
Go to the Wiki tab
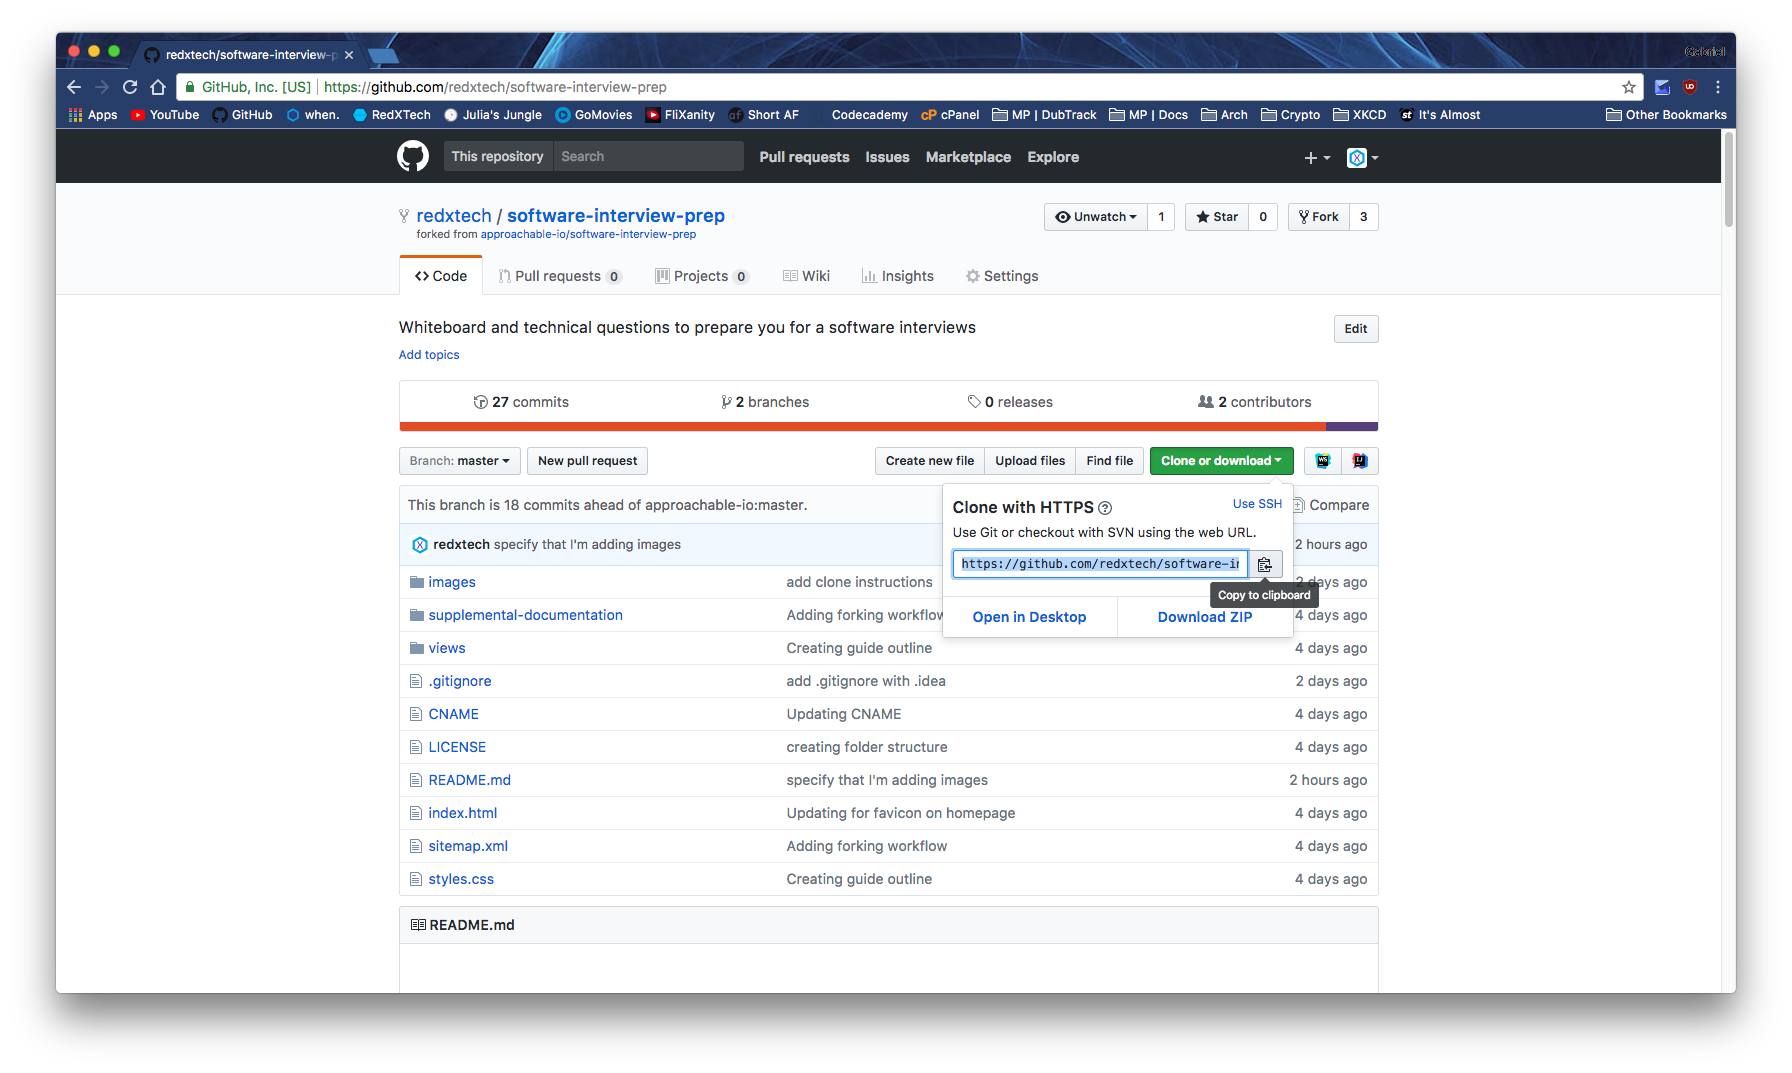click(x=806, y=276)
